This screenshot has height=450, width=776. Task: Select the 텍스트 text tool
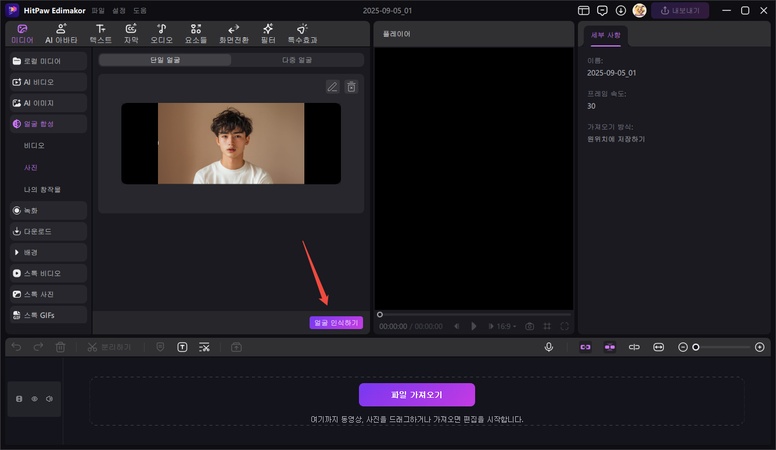point(100,34)
